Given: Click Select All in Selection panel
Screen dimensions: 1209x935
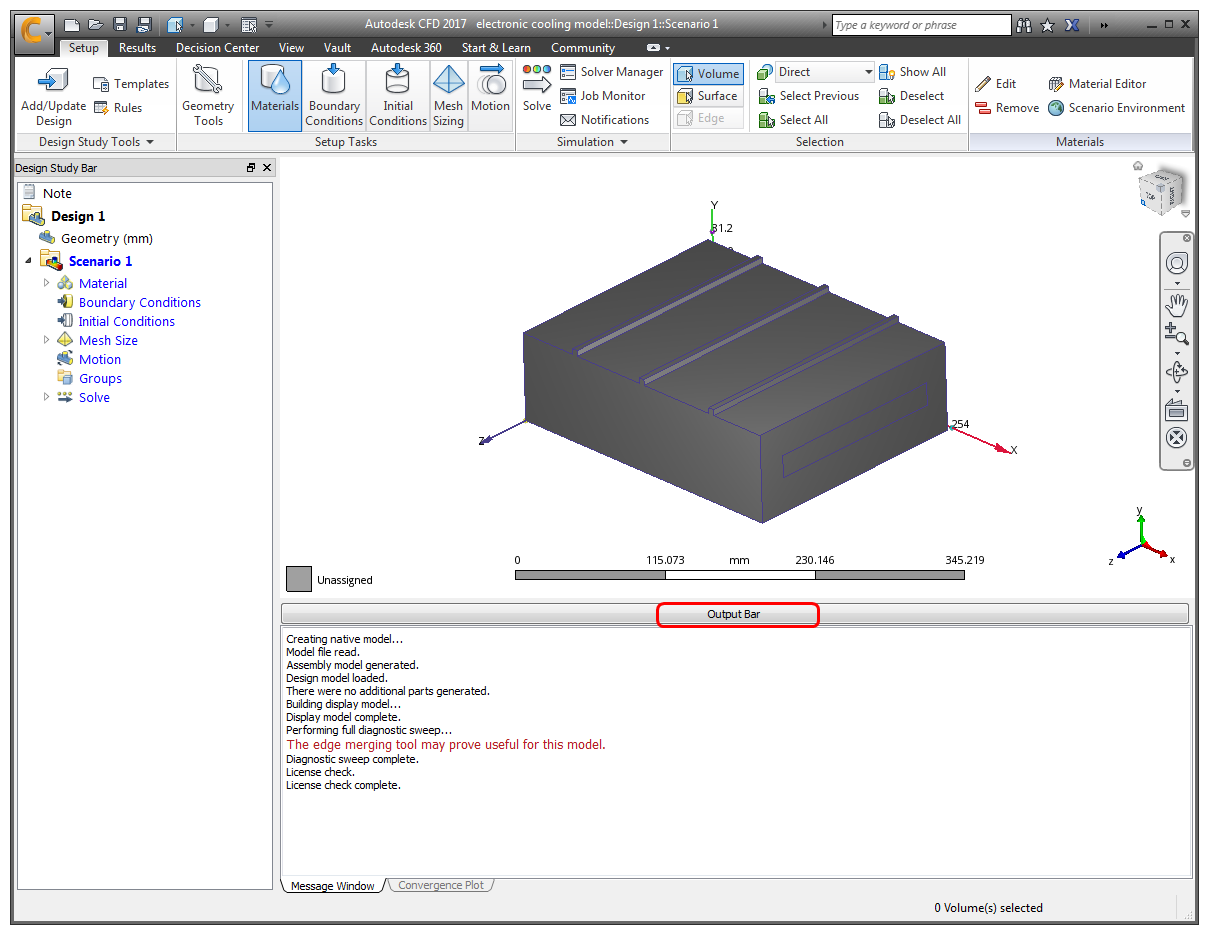Looking at the screenshot, I should pos(793,120).
